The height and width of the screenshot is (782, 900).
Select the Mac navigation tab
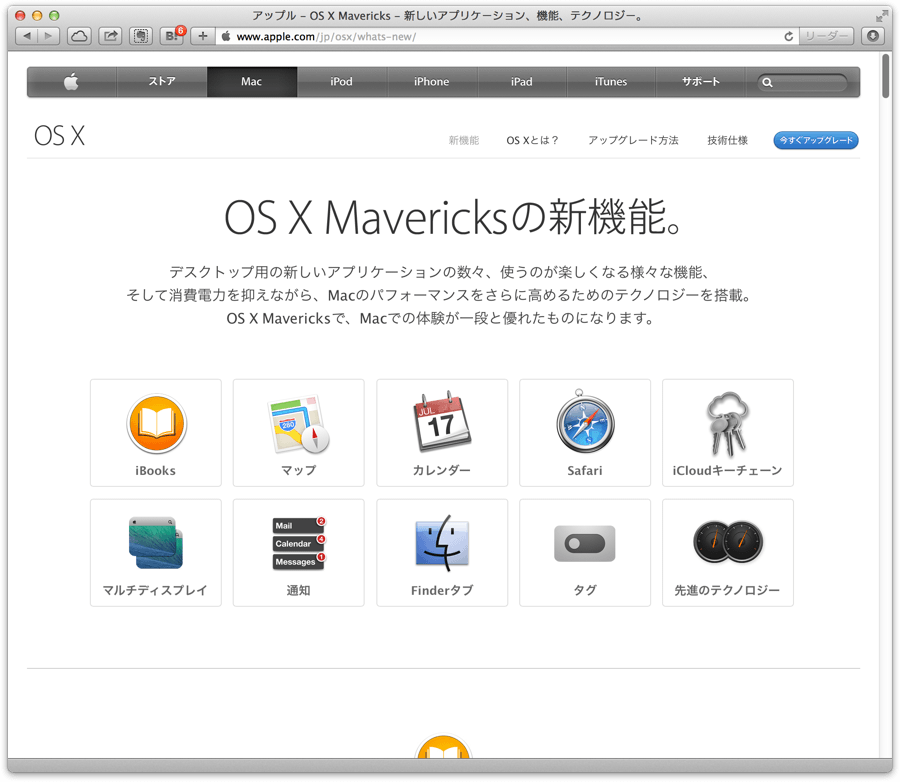(x=252, y=82)
